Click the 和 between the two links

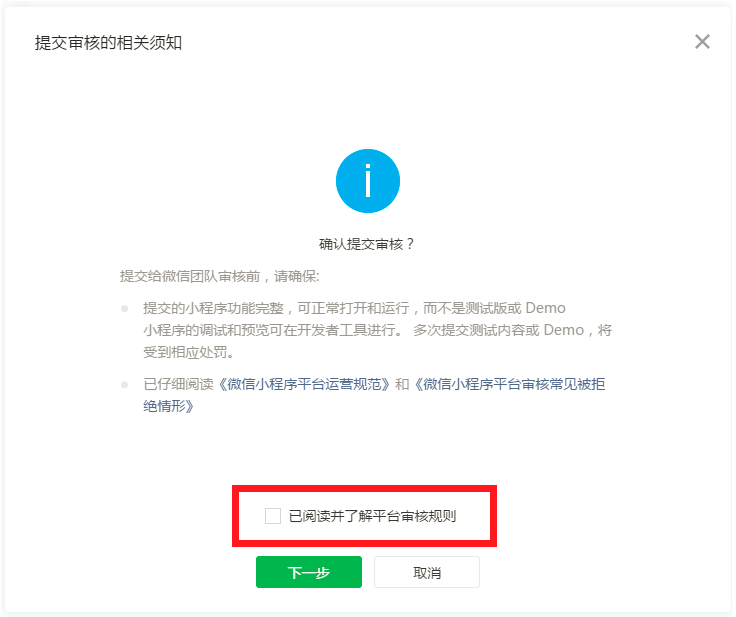(x=402, y=384)
